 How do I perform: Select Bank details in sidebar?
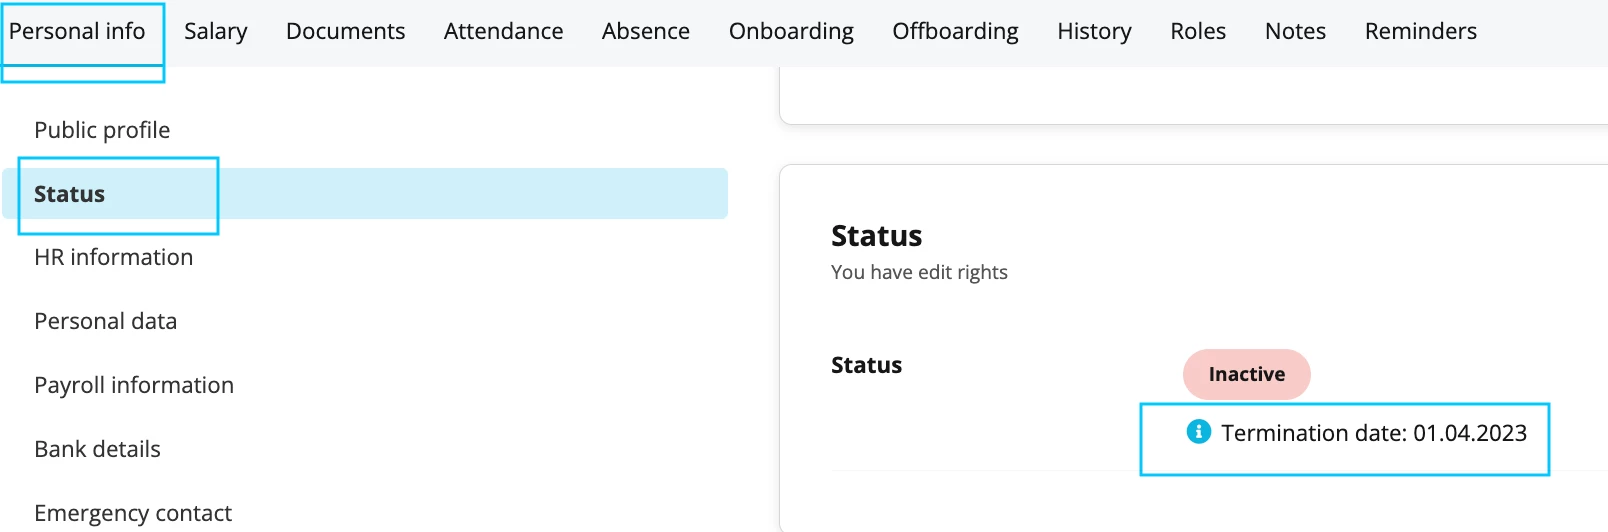(97, 449)
